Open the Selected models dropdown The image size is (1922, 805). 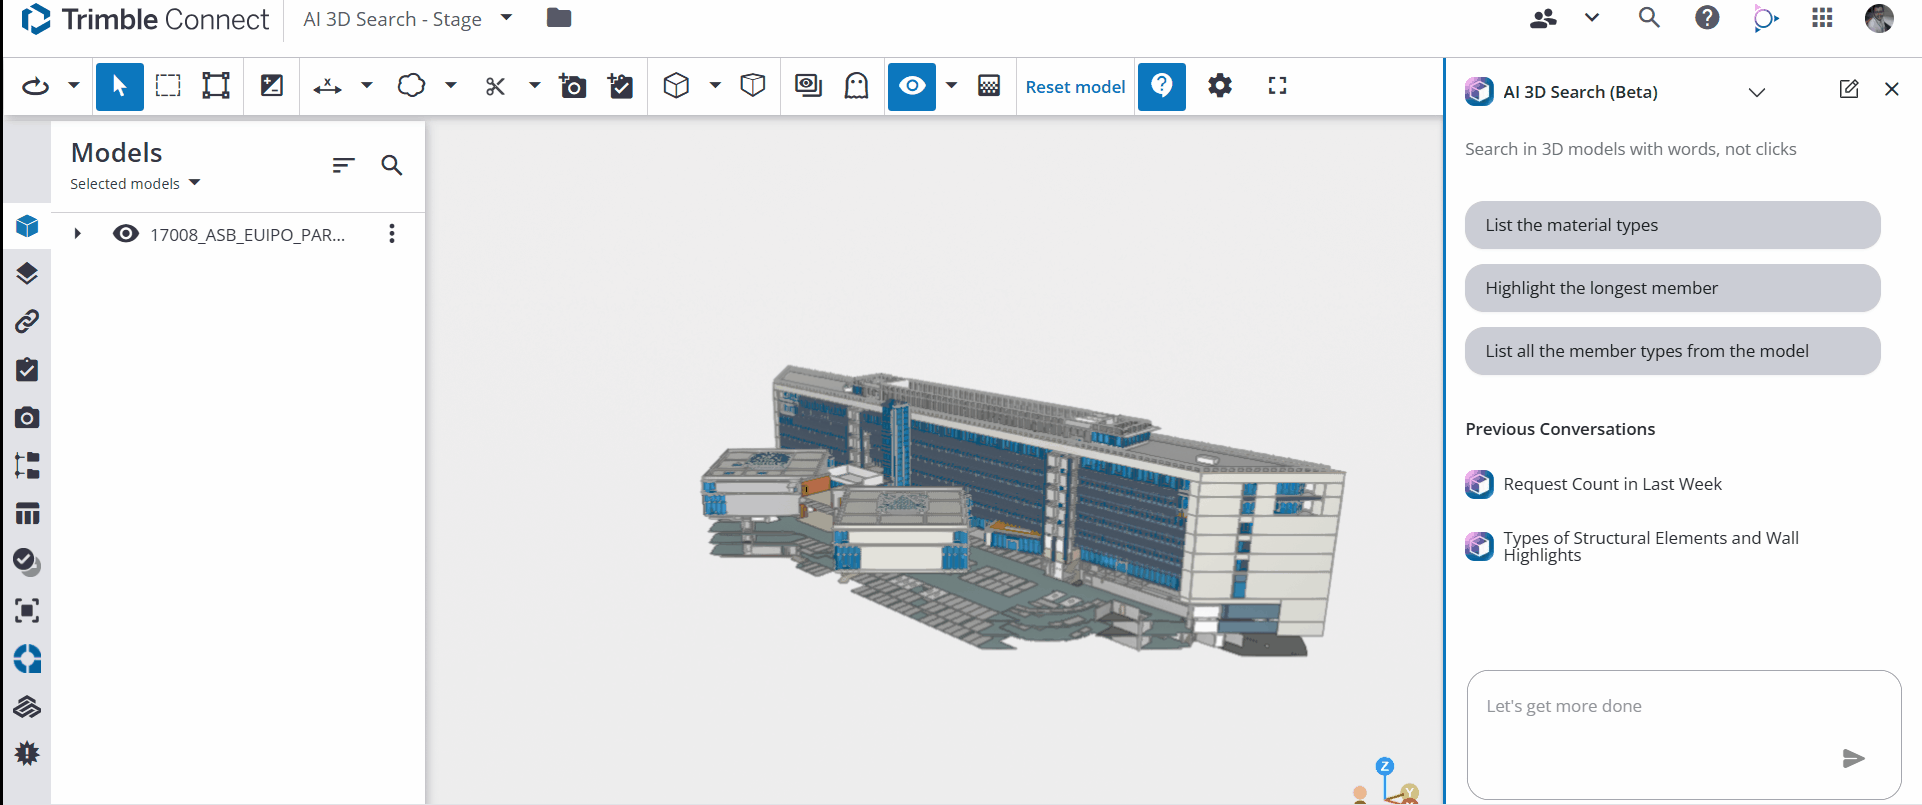pos(135,183)
